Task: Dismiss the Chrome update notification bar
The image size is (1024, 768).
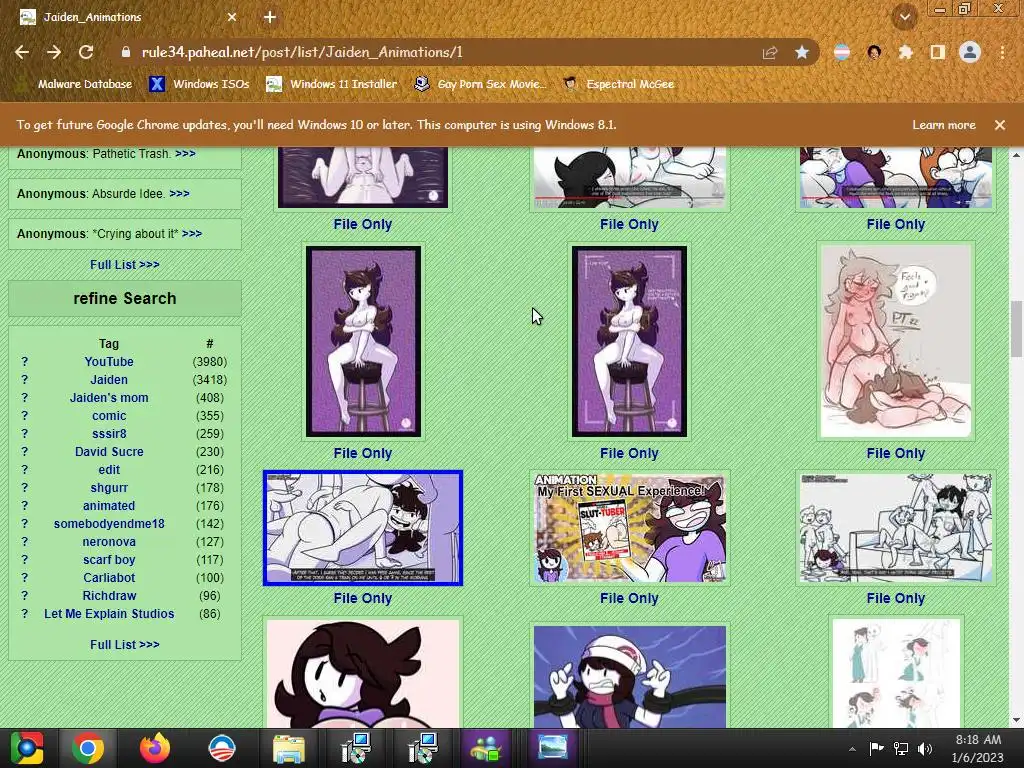Action: (x=1000, y=125)
